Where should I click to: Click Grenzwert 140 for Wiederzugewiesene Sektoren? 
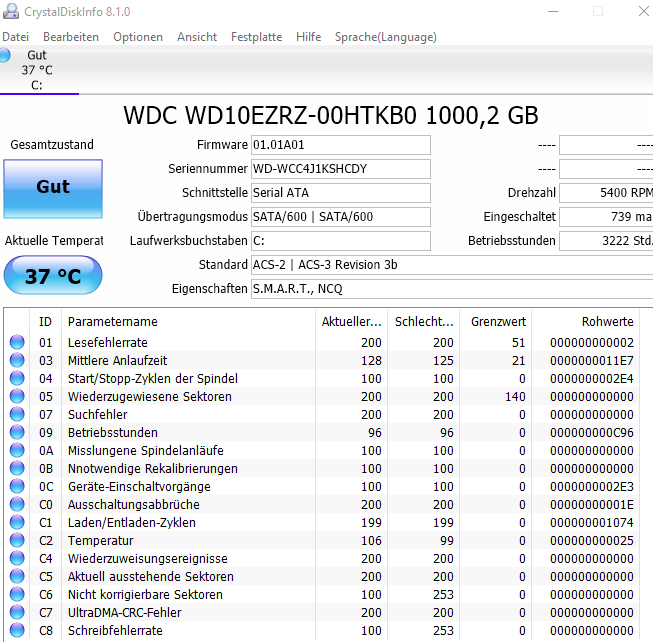pyautogui.click(x=515, y=397)
